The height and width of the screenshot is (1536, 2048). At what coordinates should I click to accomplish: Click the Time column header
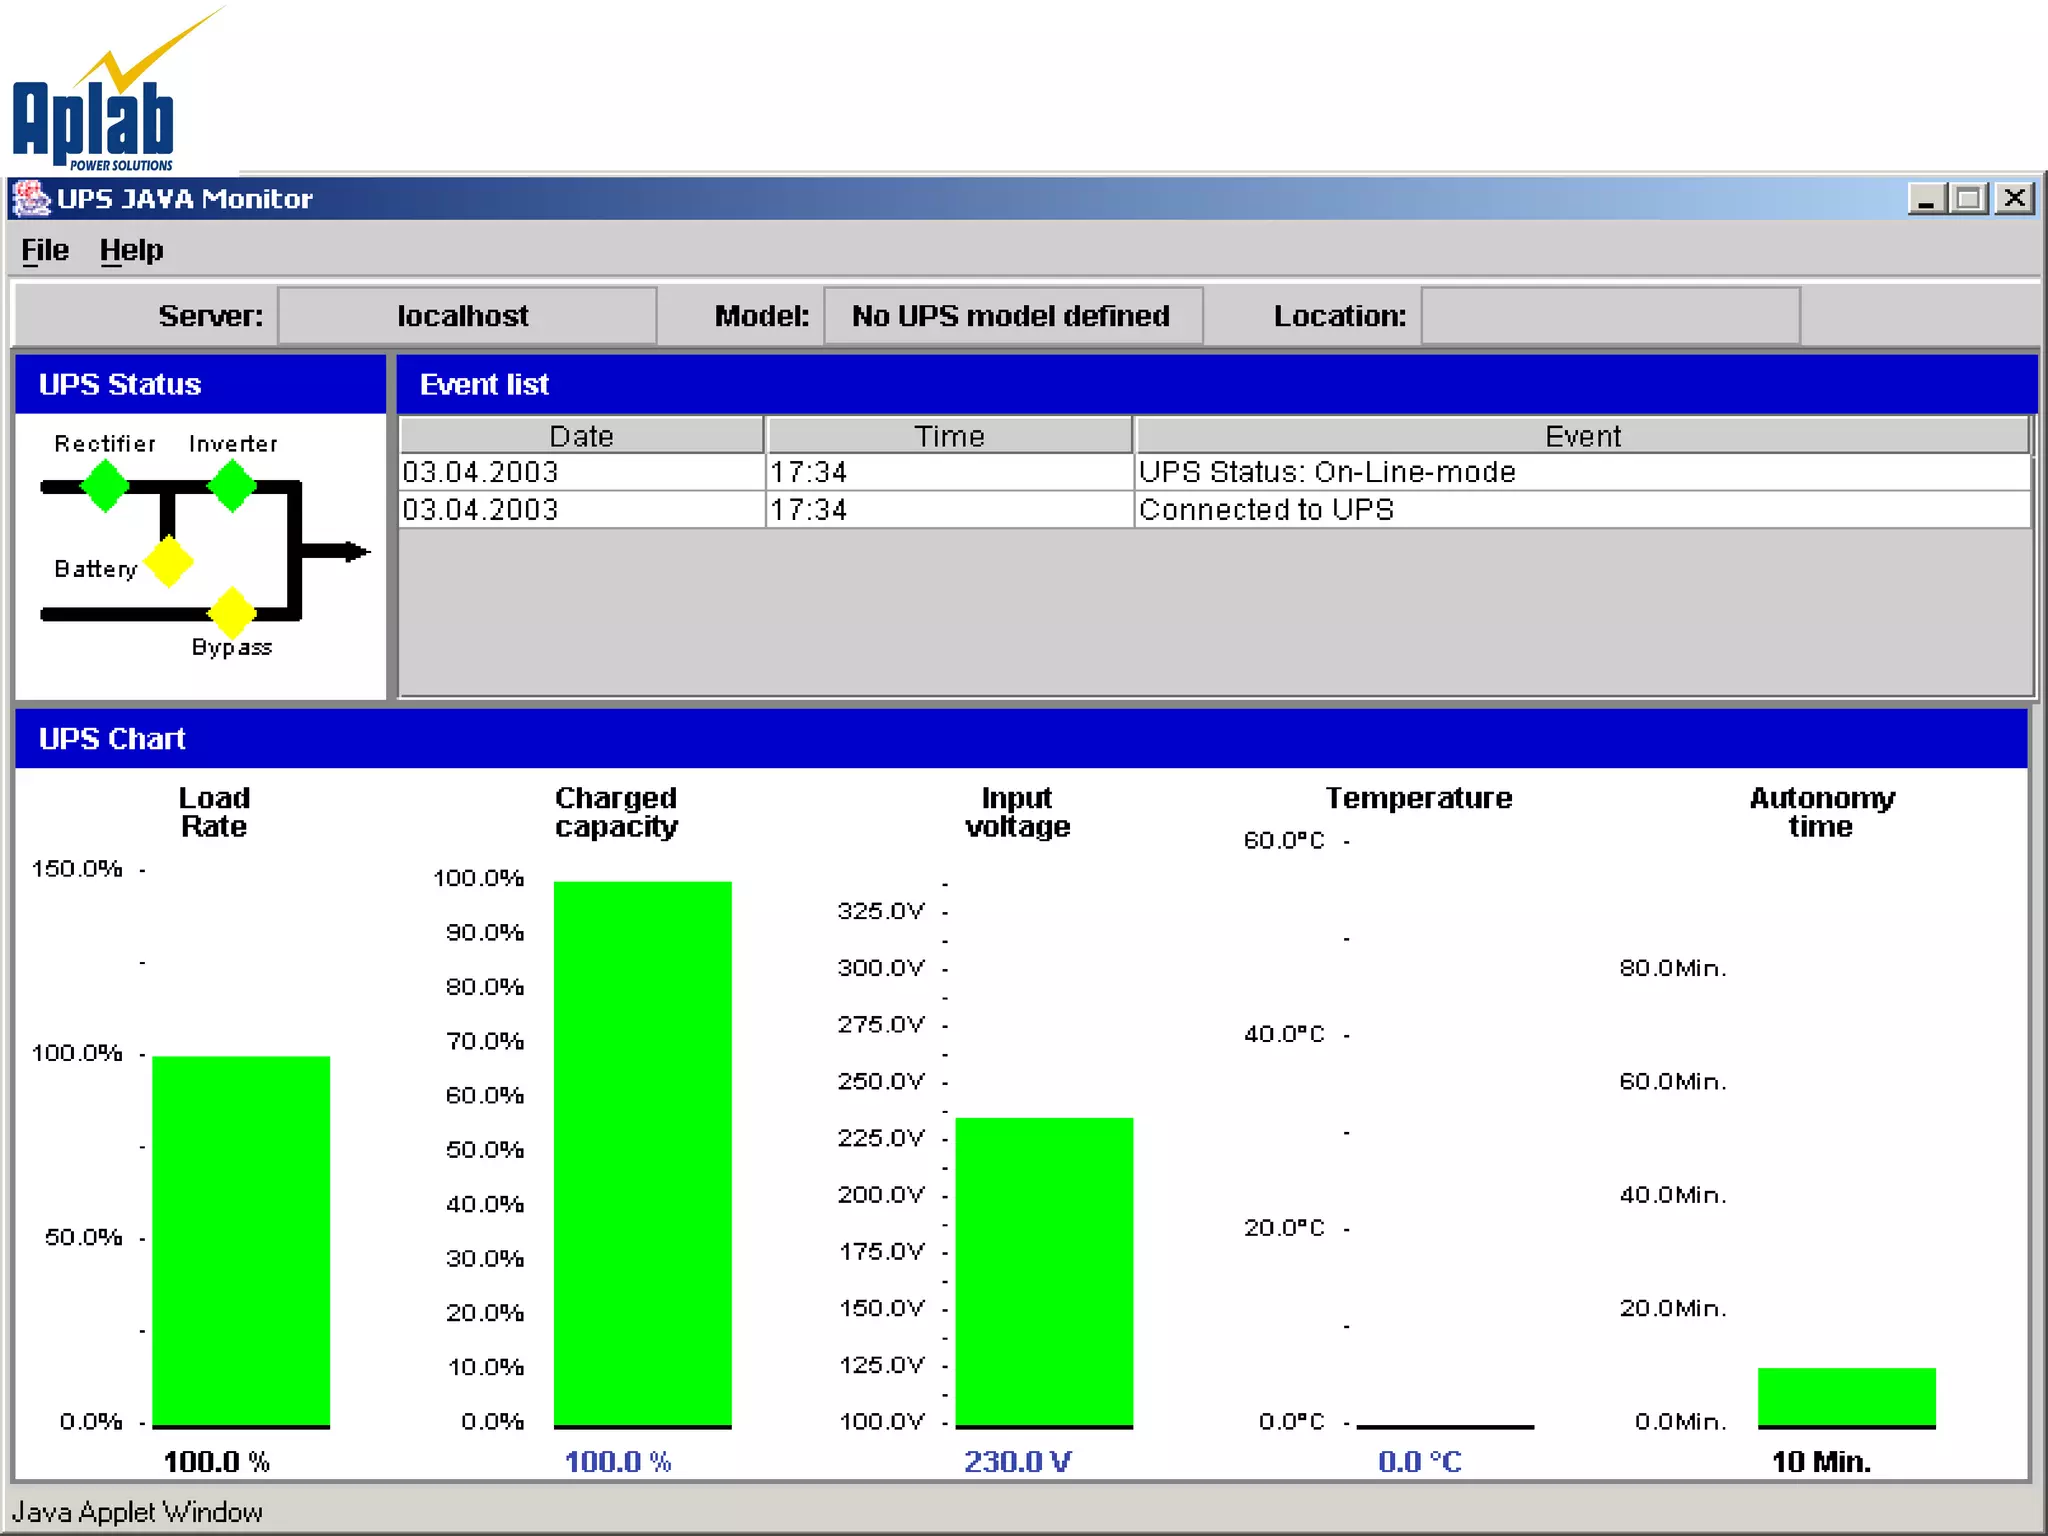[949, 436]
